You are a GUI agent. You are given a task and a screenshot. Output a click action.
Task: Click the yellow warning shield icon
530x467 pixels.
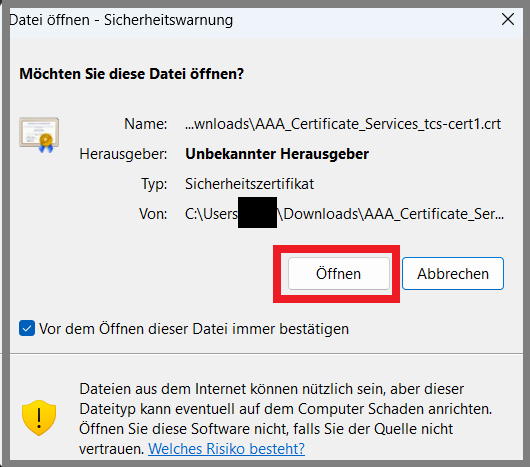[x=39, y=418]
